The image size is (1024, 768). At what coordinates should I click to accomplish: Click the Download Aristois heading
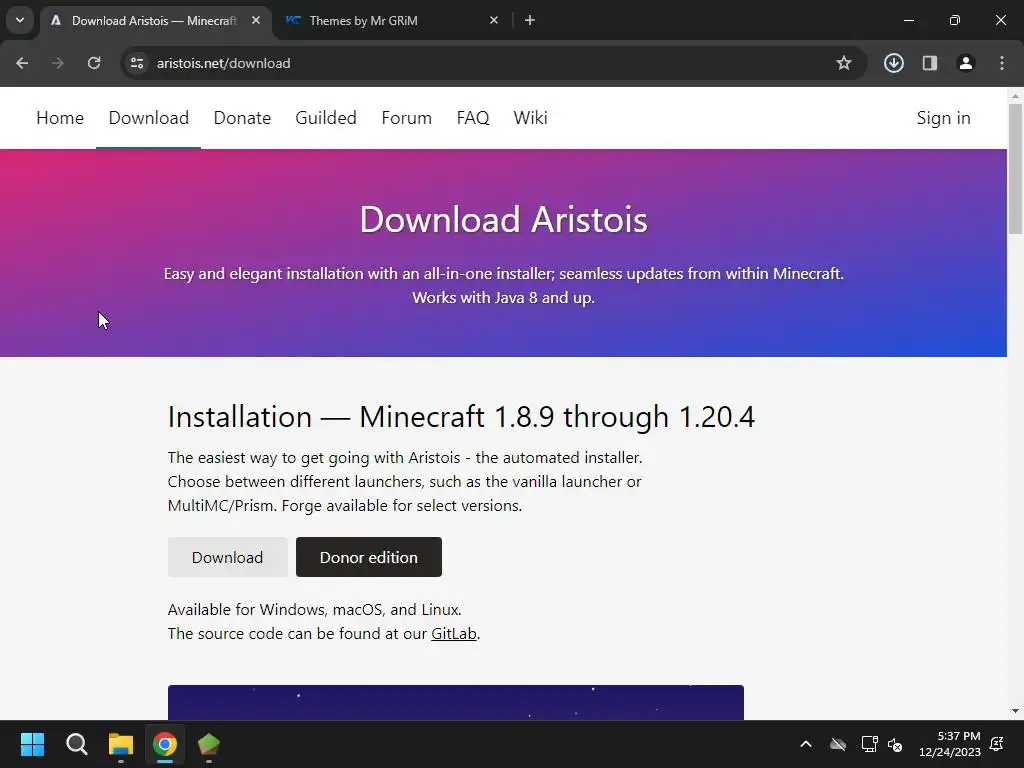[504, 219]
